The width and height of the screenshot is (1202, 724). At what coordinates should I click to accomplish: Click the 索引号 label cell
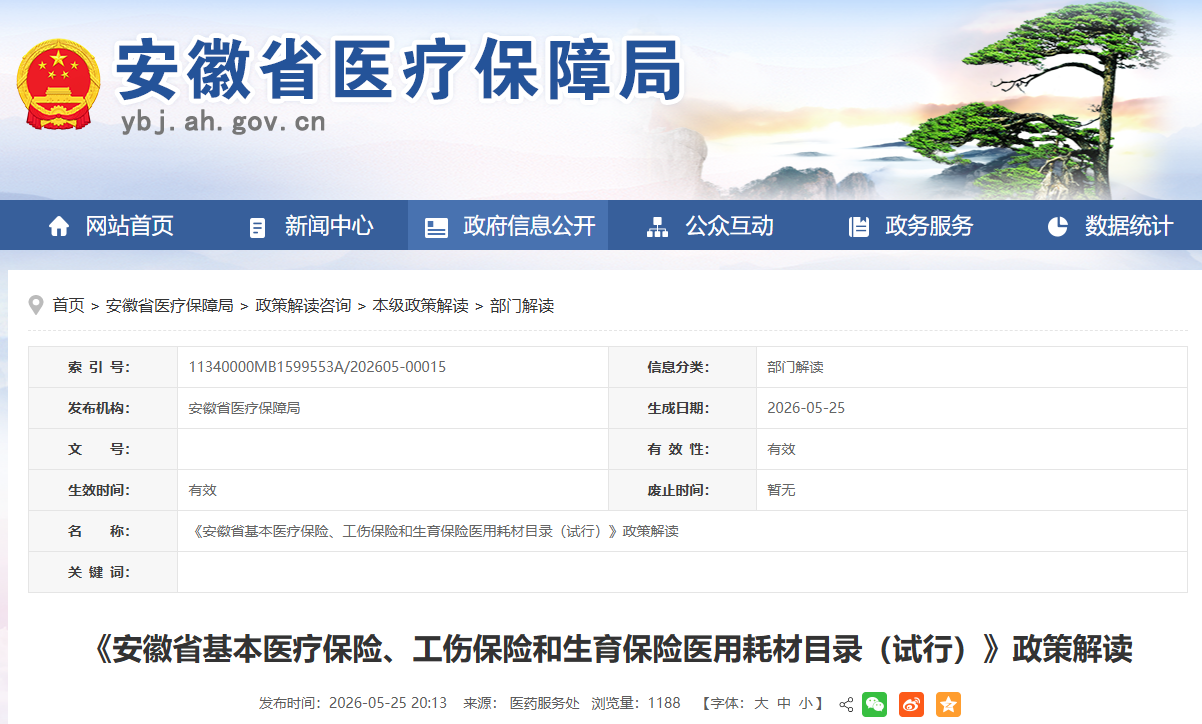click(x=103, y=367)
